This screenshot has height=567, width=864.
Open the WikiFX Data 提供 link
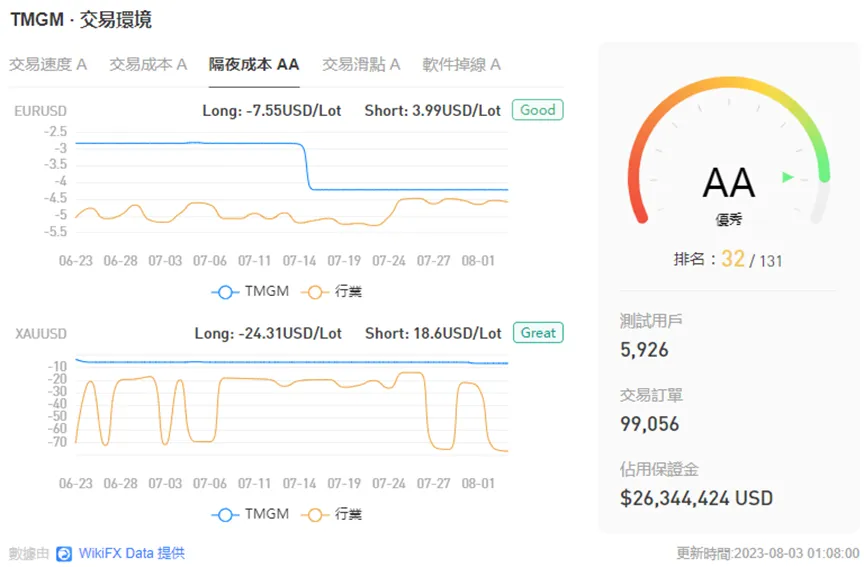coord(132,553)
